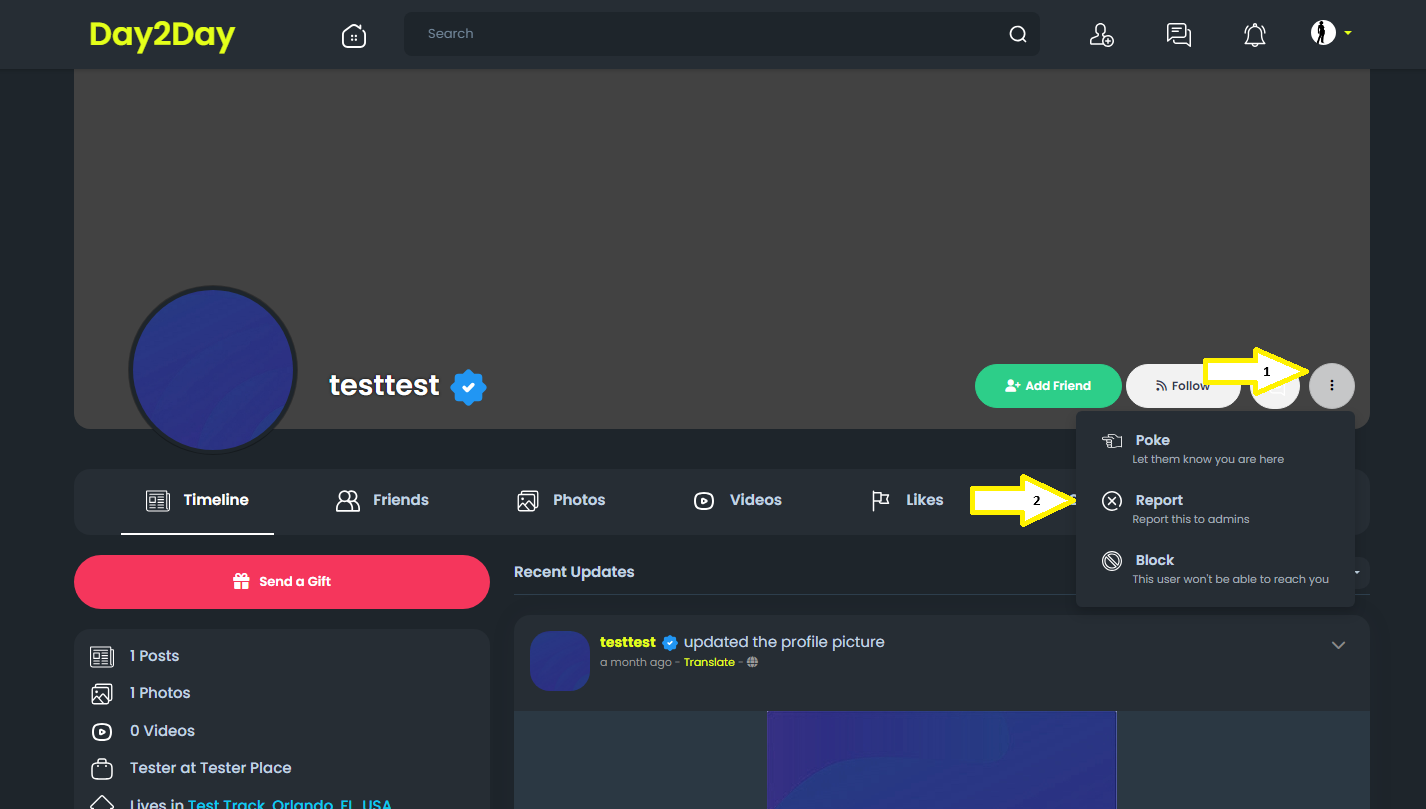The height and width of the screenshot is (809, 1426).
Task: Click testtest's blue verified badge
Action: (468, 386)
